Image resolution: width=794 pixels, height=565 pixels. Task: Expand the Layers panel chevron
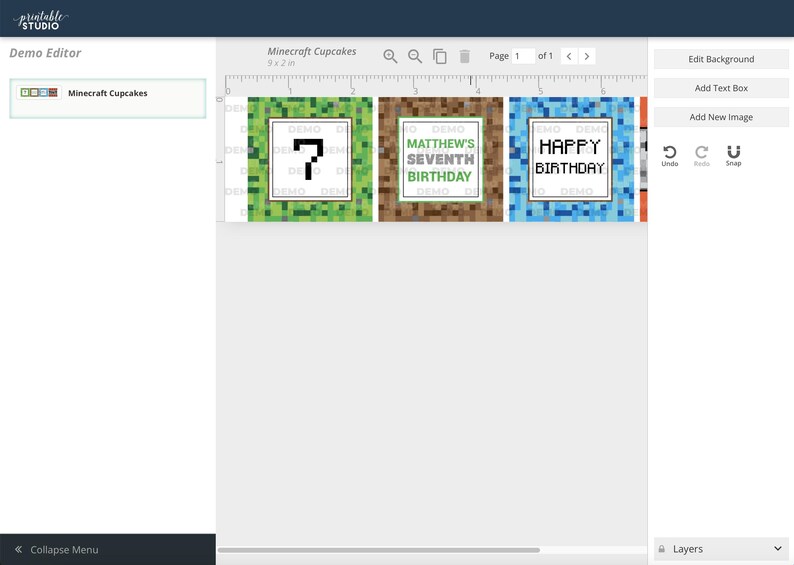[778, 549]
